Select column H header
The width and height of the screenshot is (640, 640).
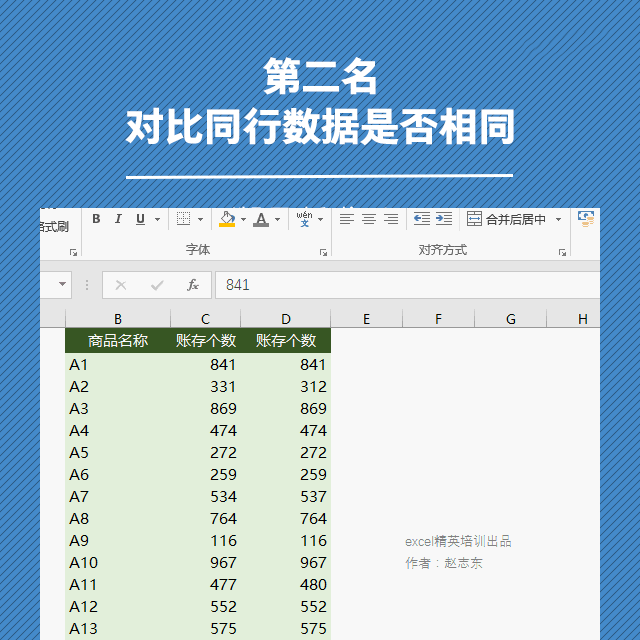(x=573, y=319)
